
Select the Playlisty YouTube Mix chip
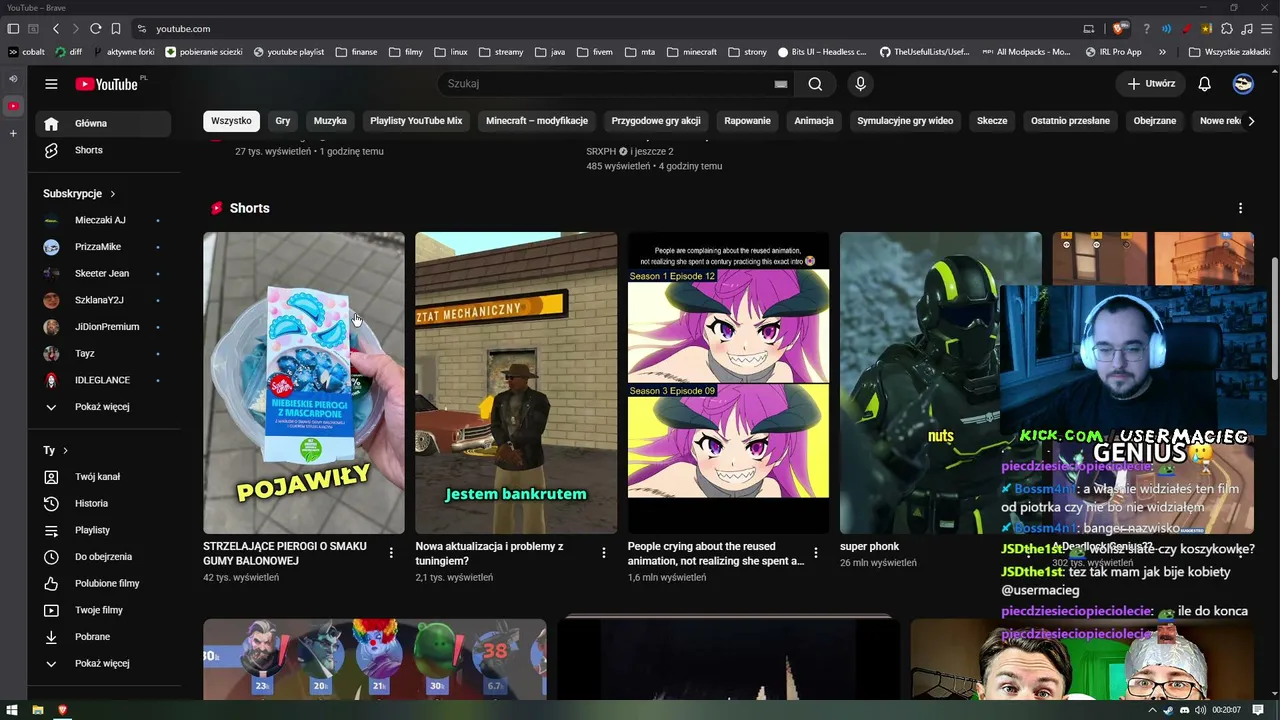[416, 121]
